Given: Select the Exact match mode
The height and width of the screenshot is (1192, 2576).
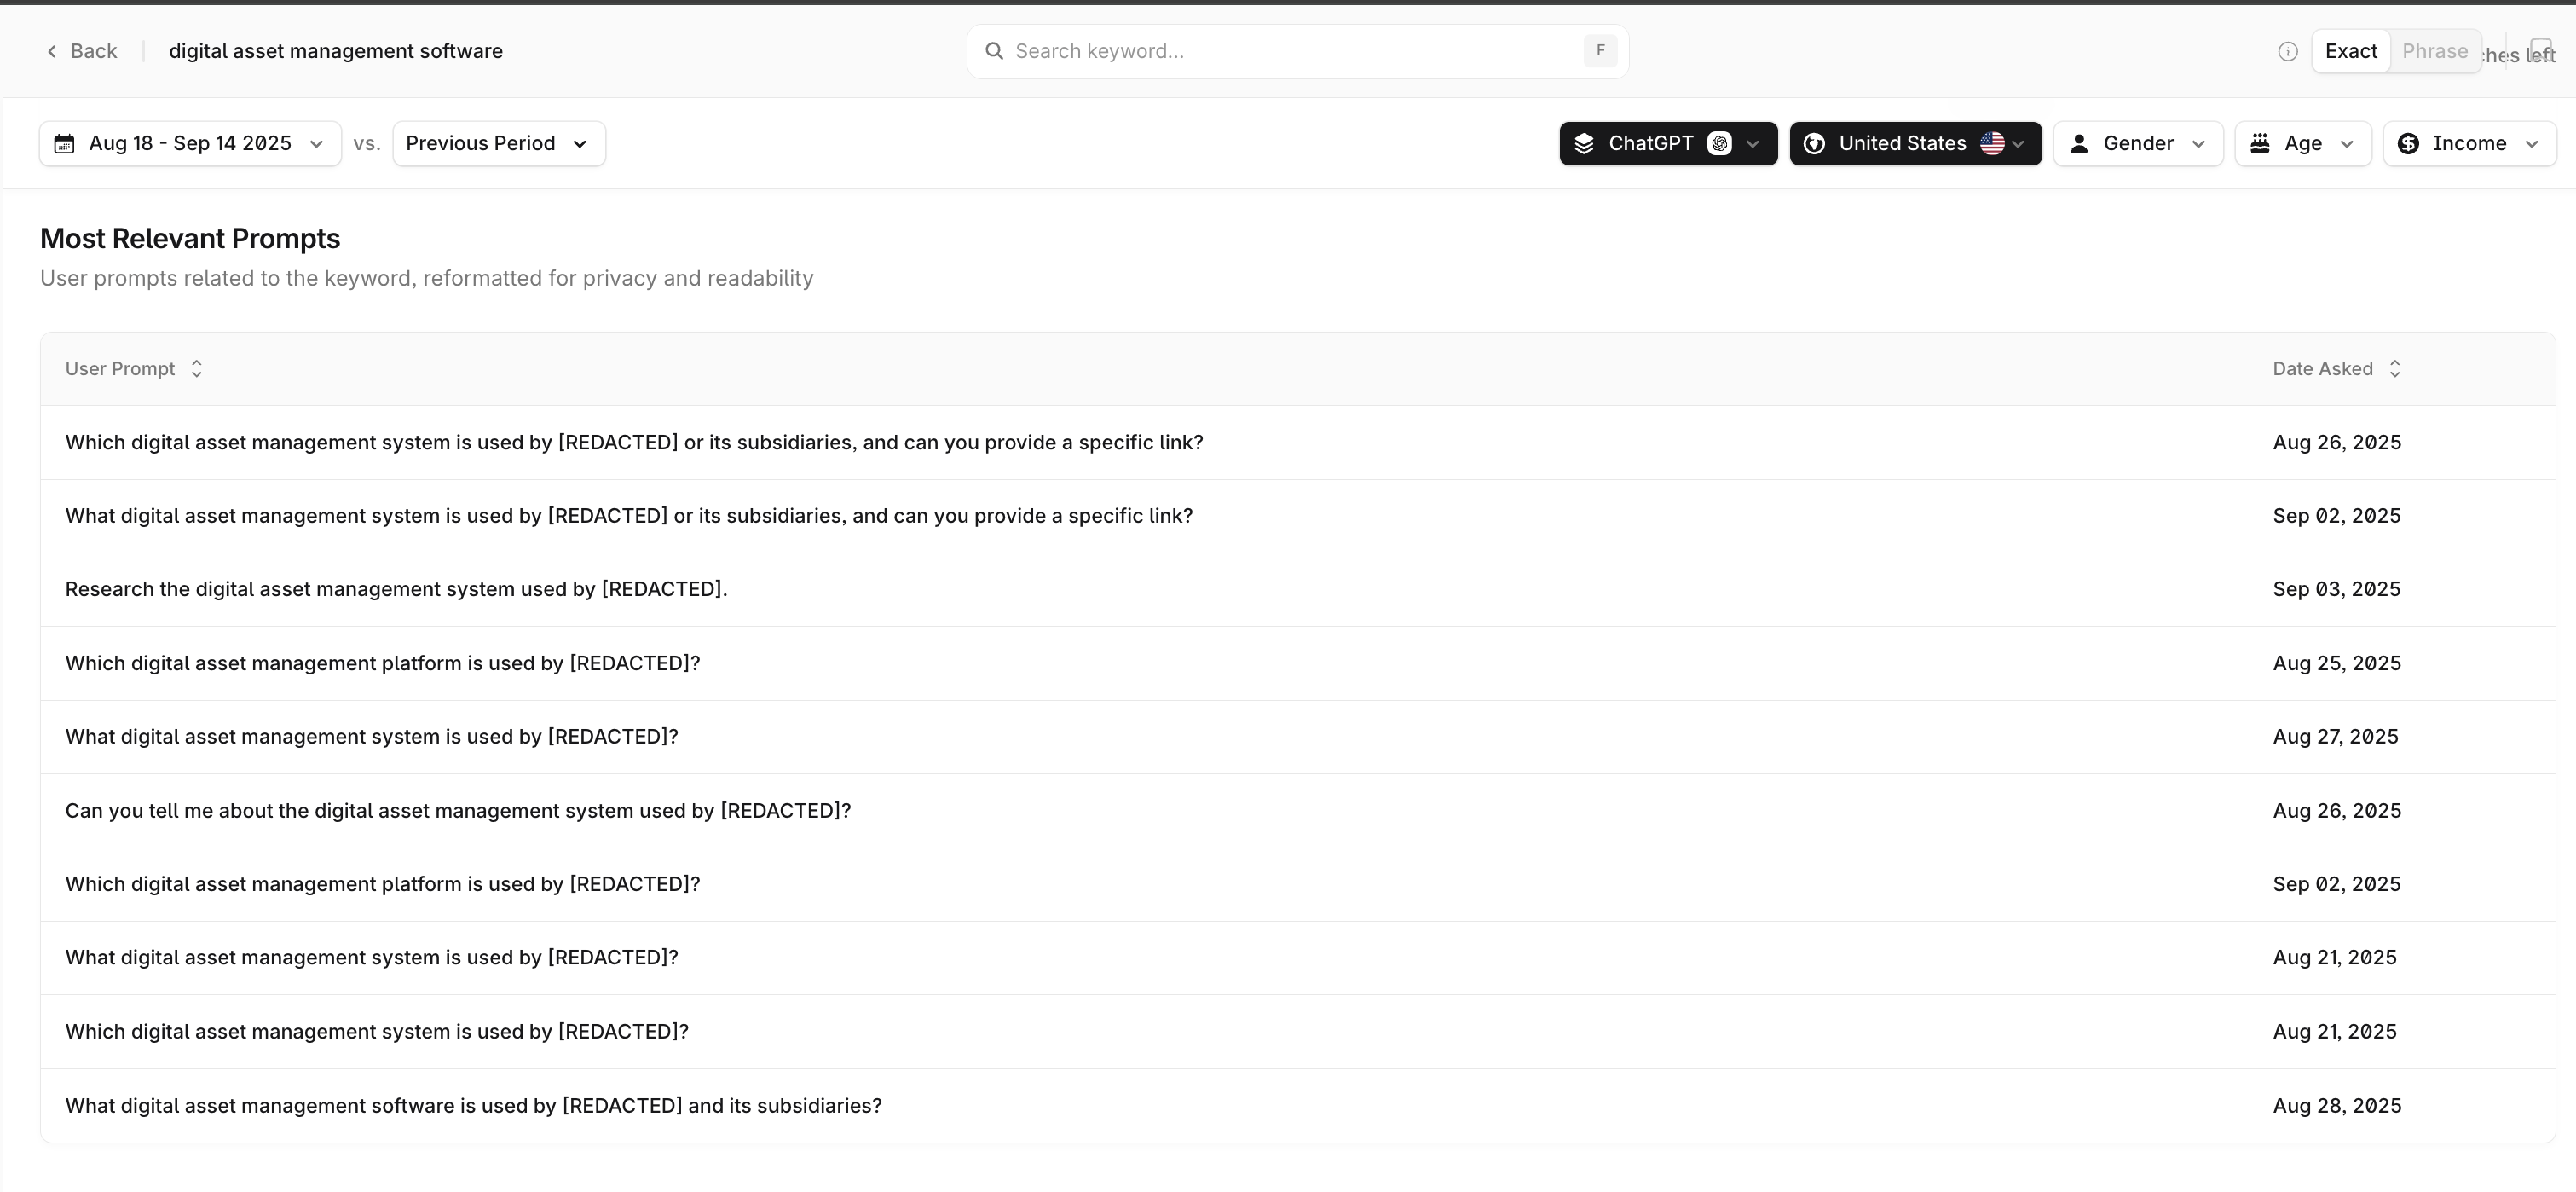Looking at the screenshot, I should 2351,51.
